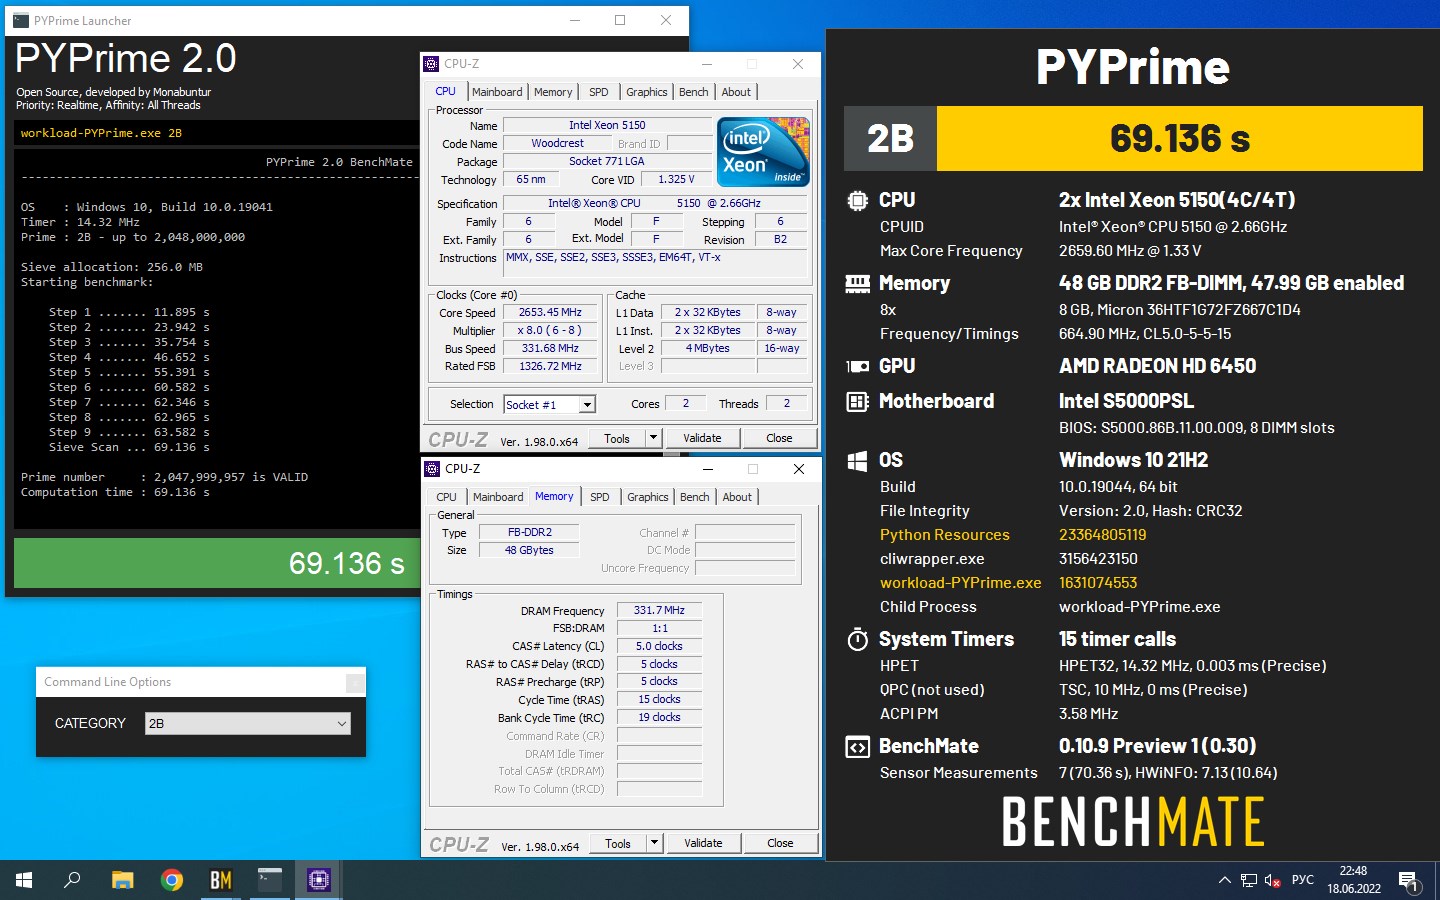Open taskbar Search magnifier
Image resolution: width=1440 pixels, height=900 pixels.
(x=72, y=880)
